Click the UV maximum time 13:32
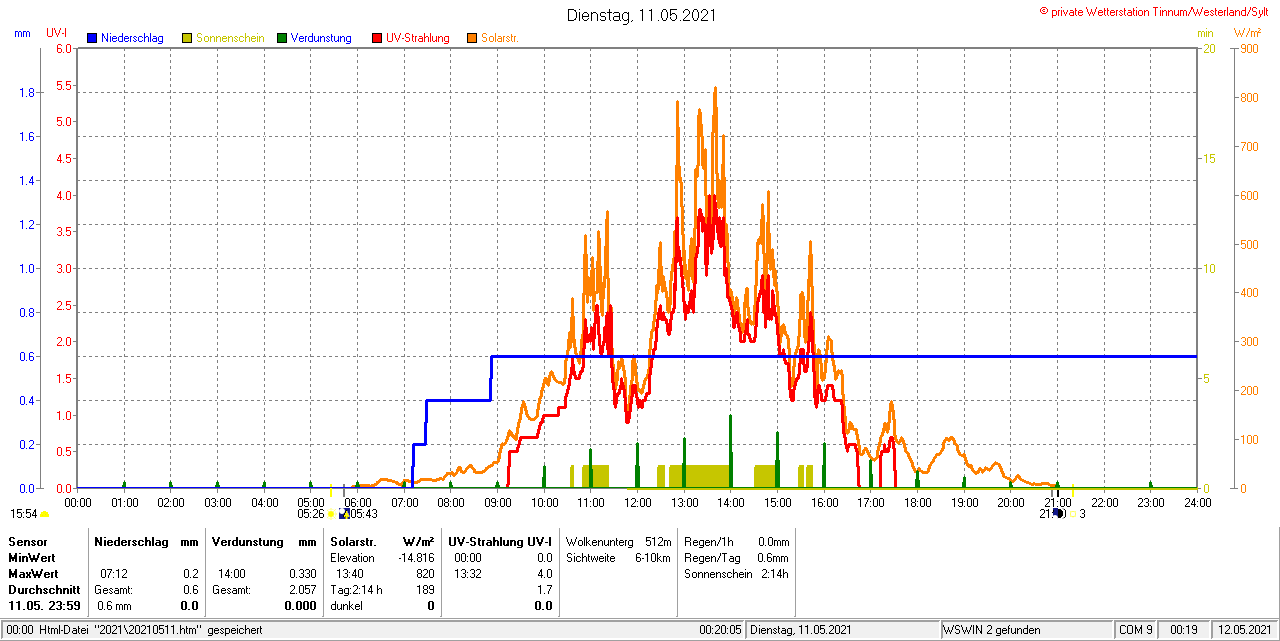This screenshot has width=1280, height=641. (x=467, y=574)
